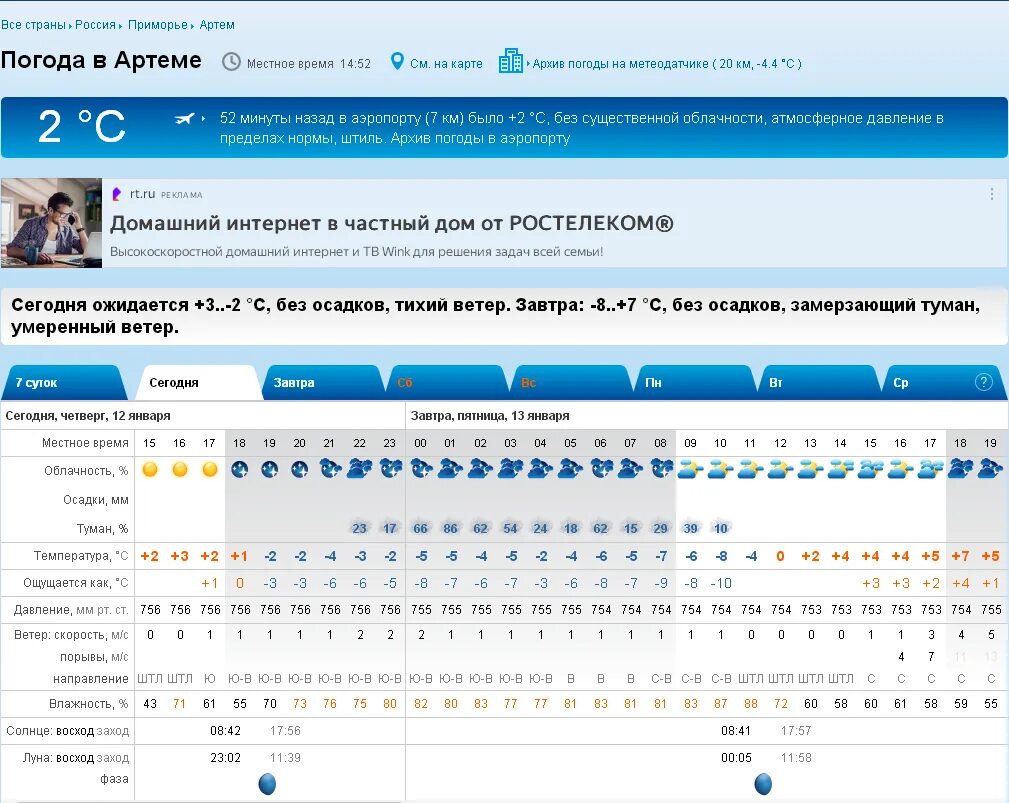Click today's moonrise time 23:02
Screen dimensions: 1009x803
[225, 758]
